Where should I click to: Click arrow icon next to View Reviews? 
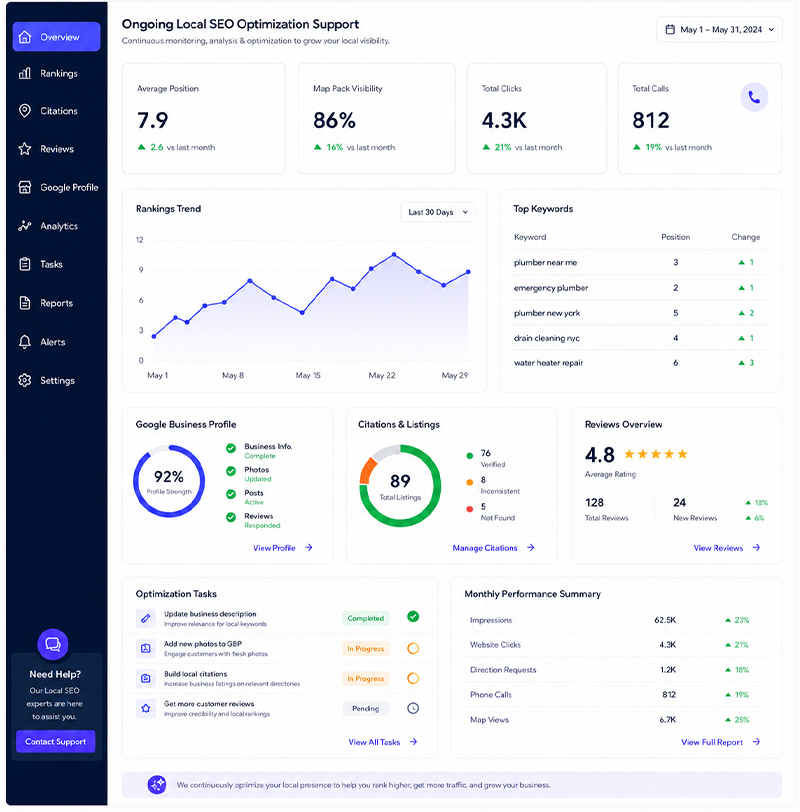click(757, 547)
